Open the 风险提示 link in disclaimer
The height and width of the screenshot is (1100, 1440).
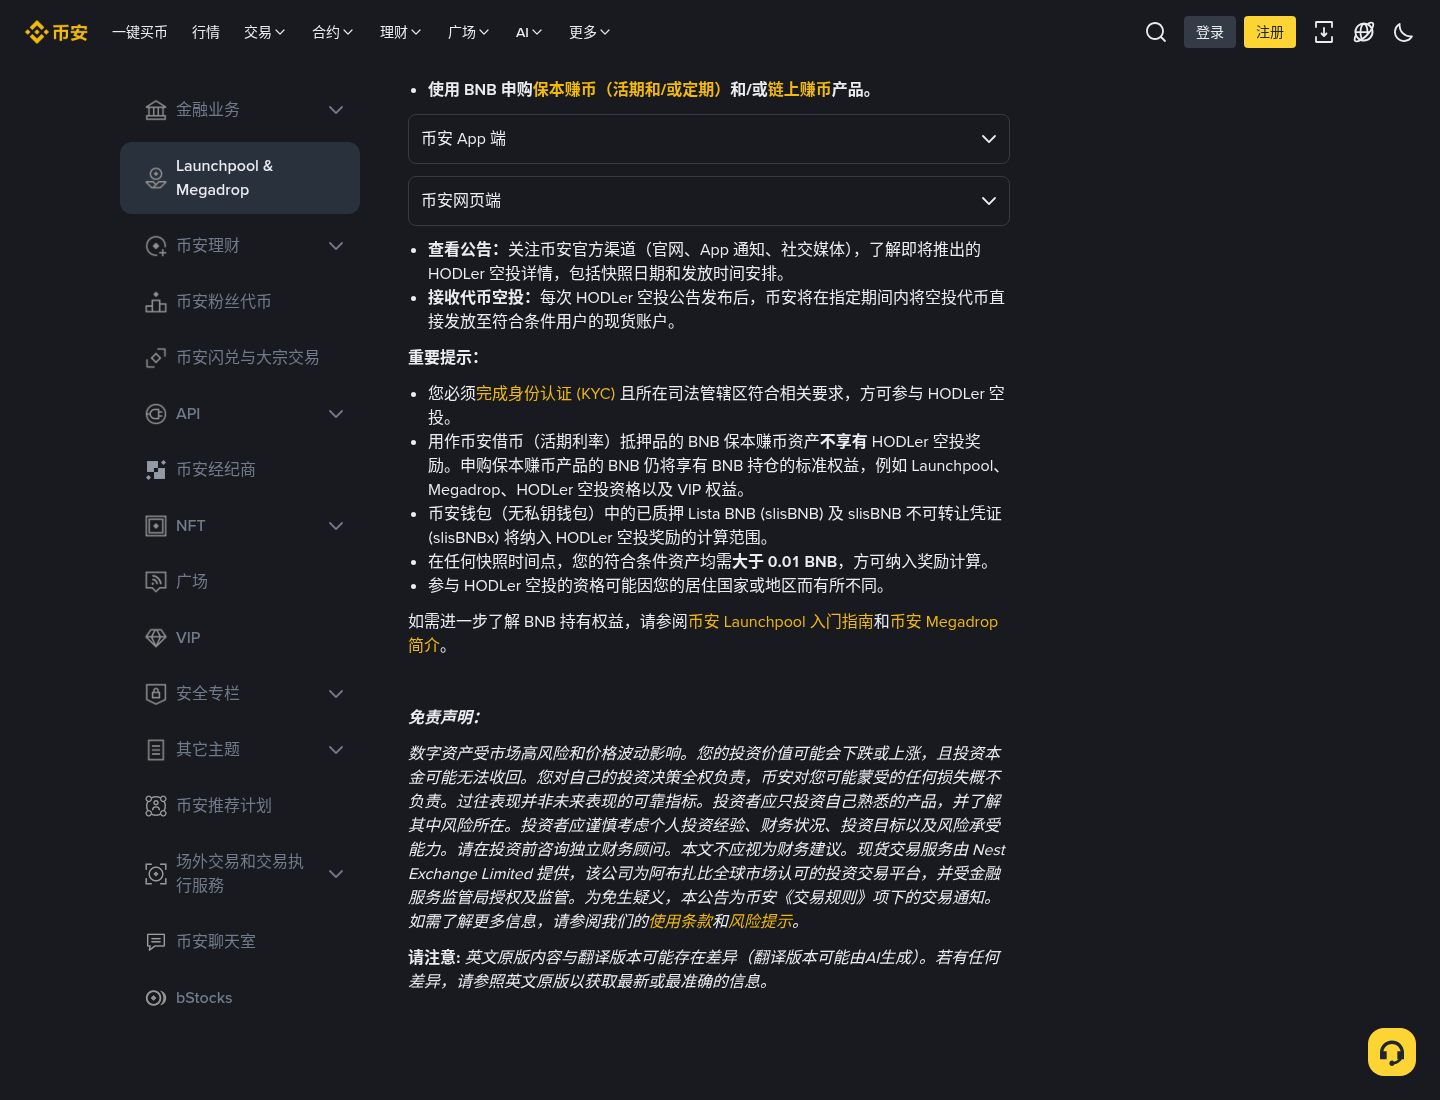coord(761,922)
